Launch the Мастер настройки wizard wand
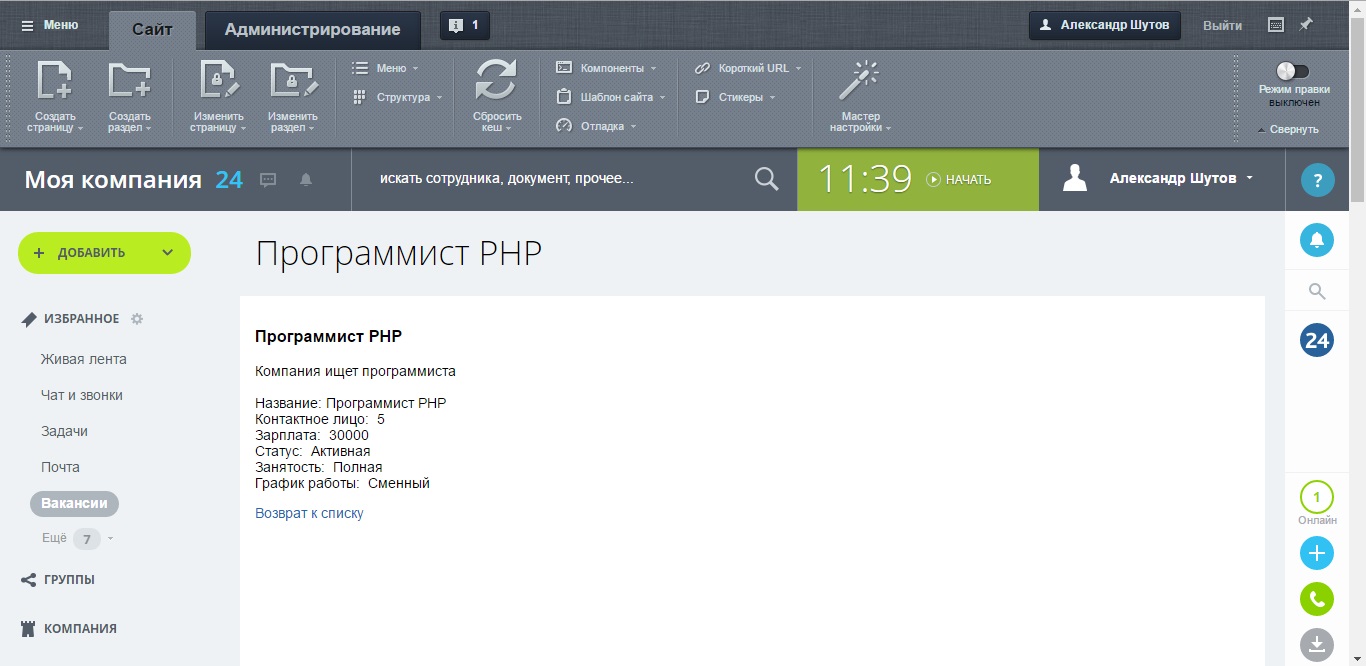 [x=857, y=81]
